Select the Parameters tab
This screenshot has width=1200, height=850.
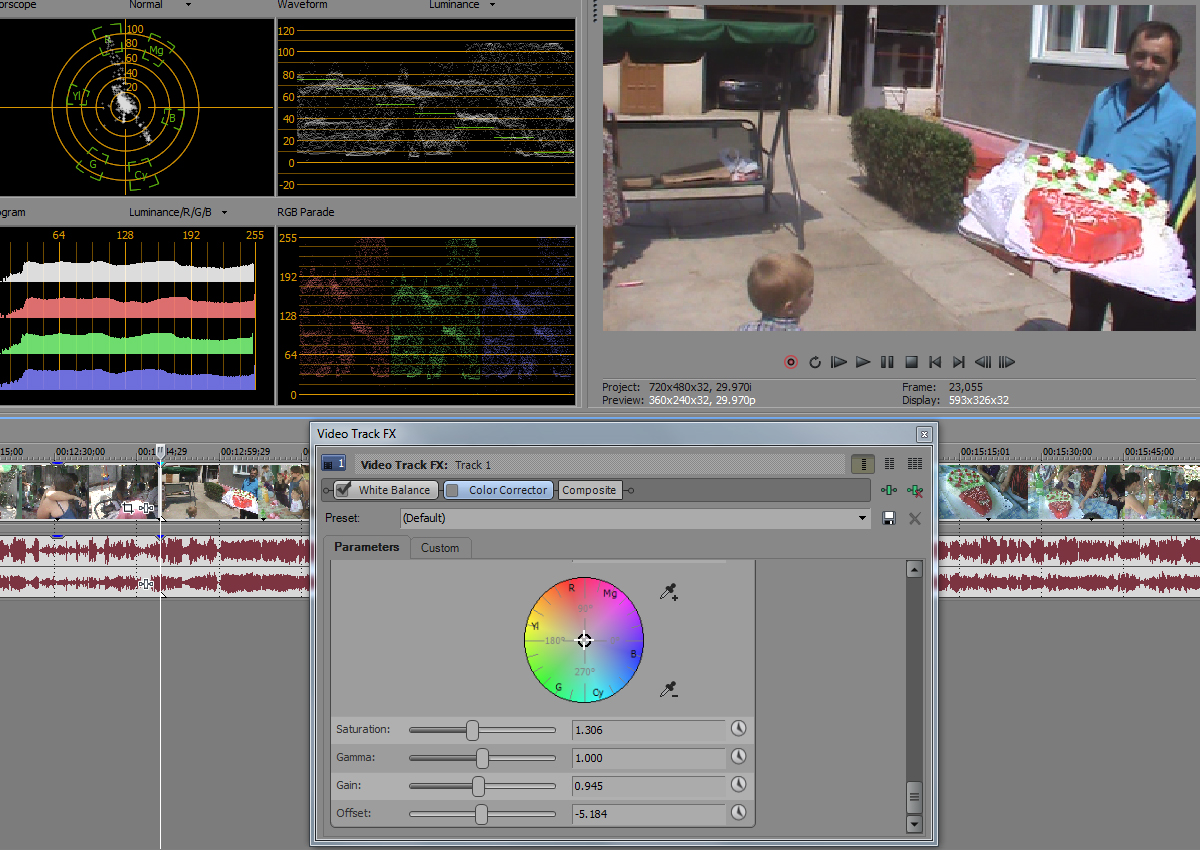pos(366,547)
